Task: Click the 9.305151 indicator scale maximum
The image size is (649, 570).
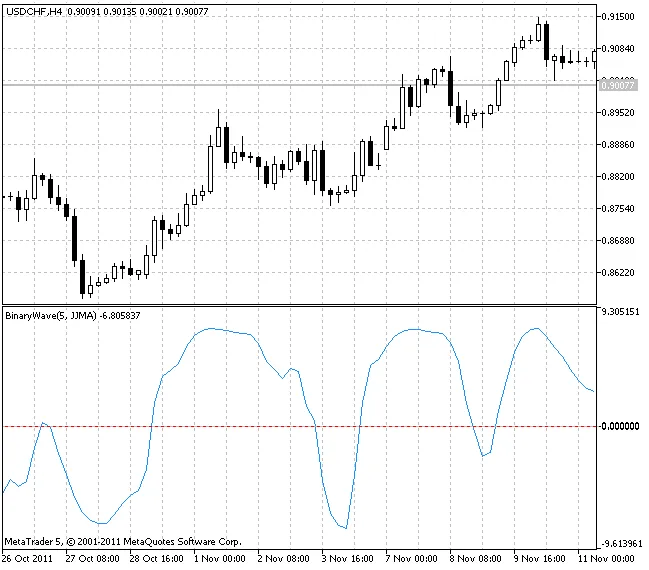Action: (620, 312)
